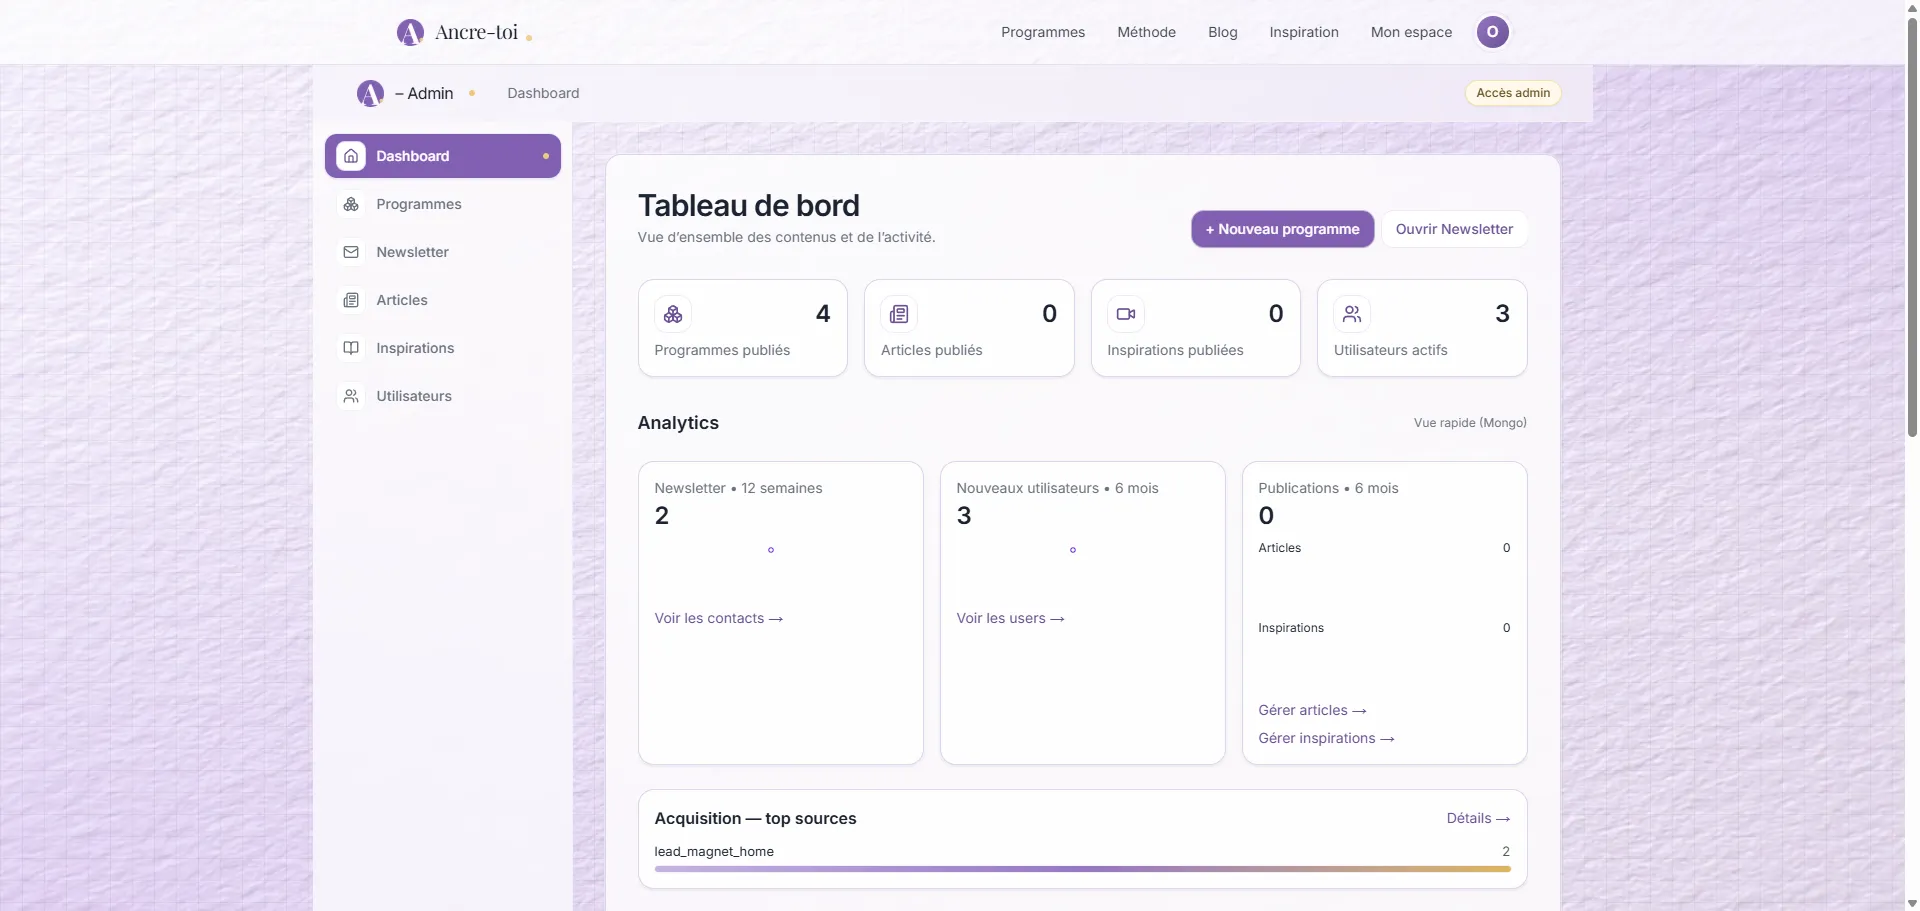Screen dimensions: 1920x911
Task: Click the Utilisateurs actifs users icon
Action: 1352,313
